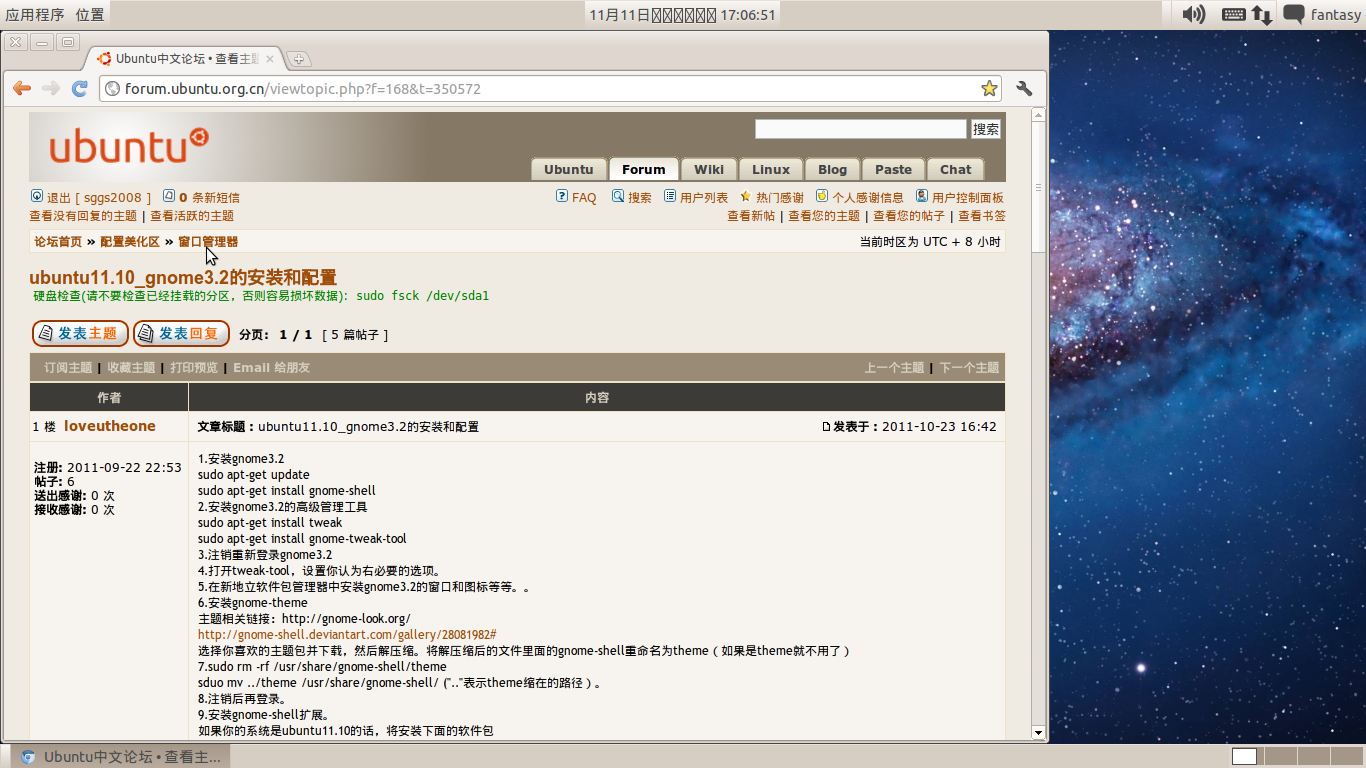1366x768 pixels.
Task: Click 发表主题 new topic button
Action: tap(80, 333)
